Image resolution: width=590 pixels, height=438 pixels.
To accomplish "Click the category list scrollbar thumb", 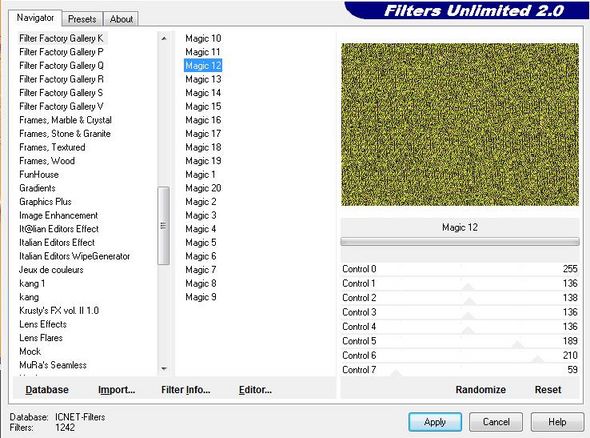I will click(163, 226).
